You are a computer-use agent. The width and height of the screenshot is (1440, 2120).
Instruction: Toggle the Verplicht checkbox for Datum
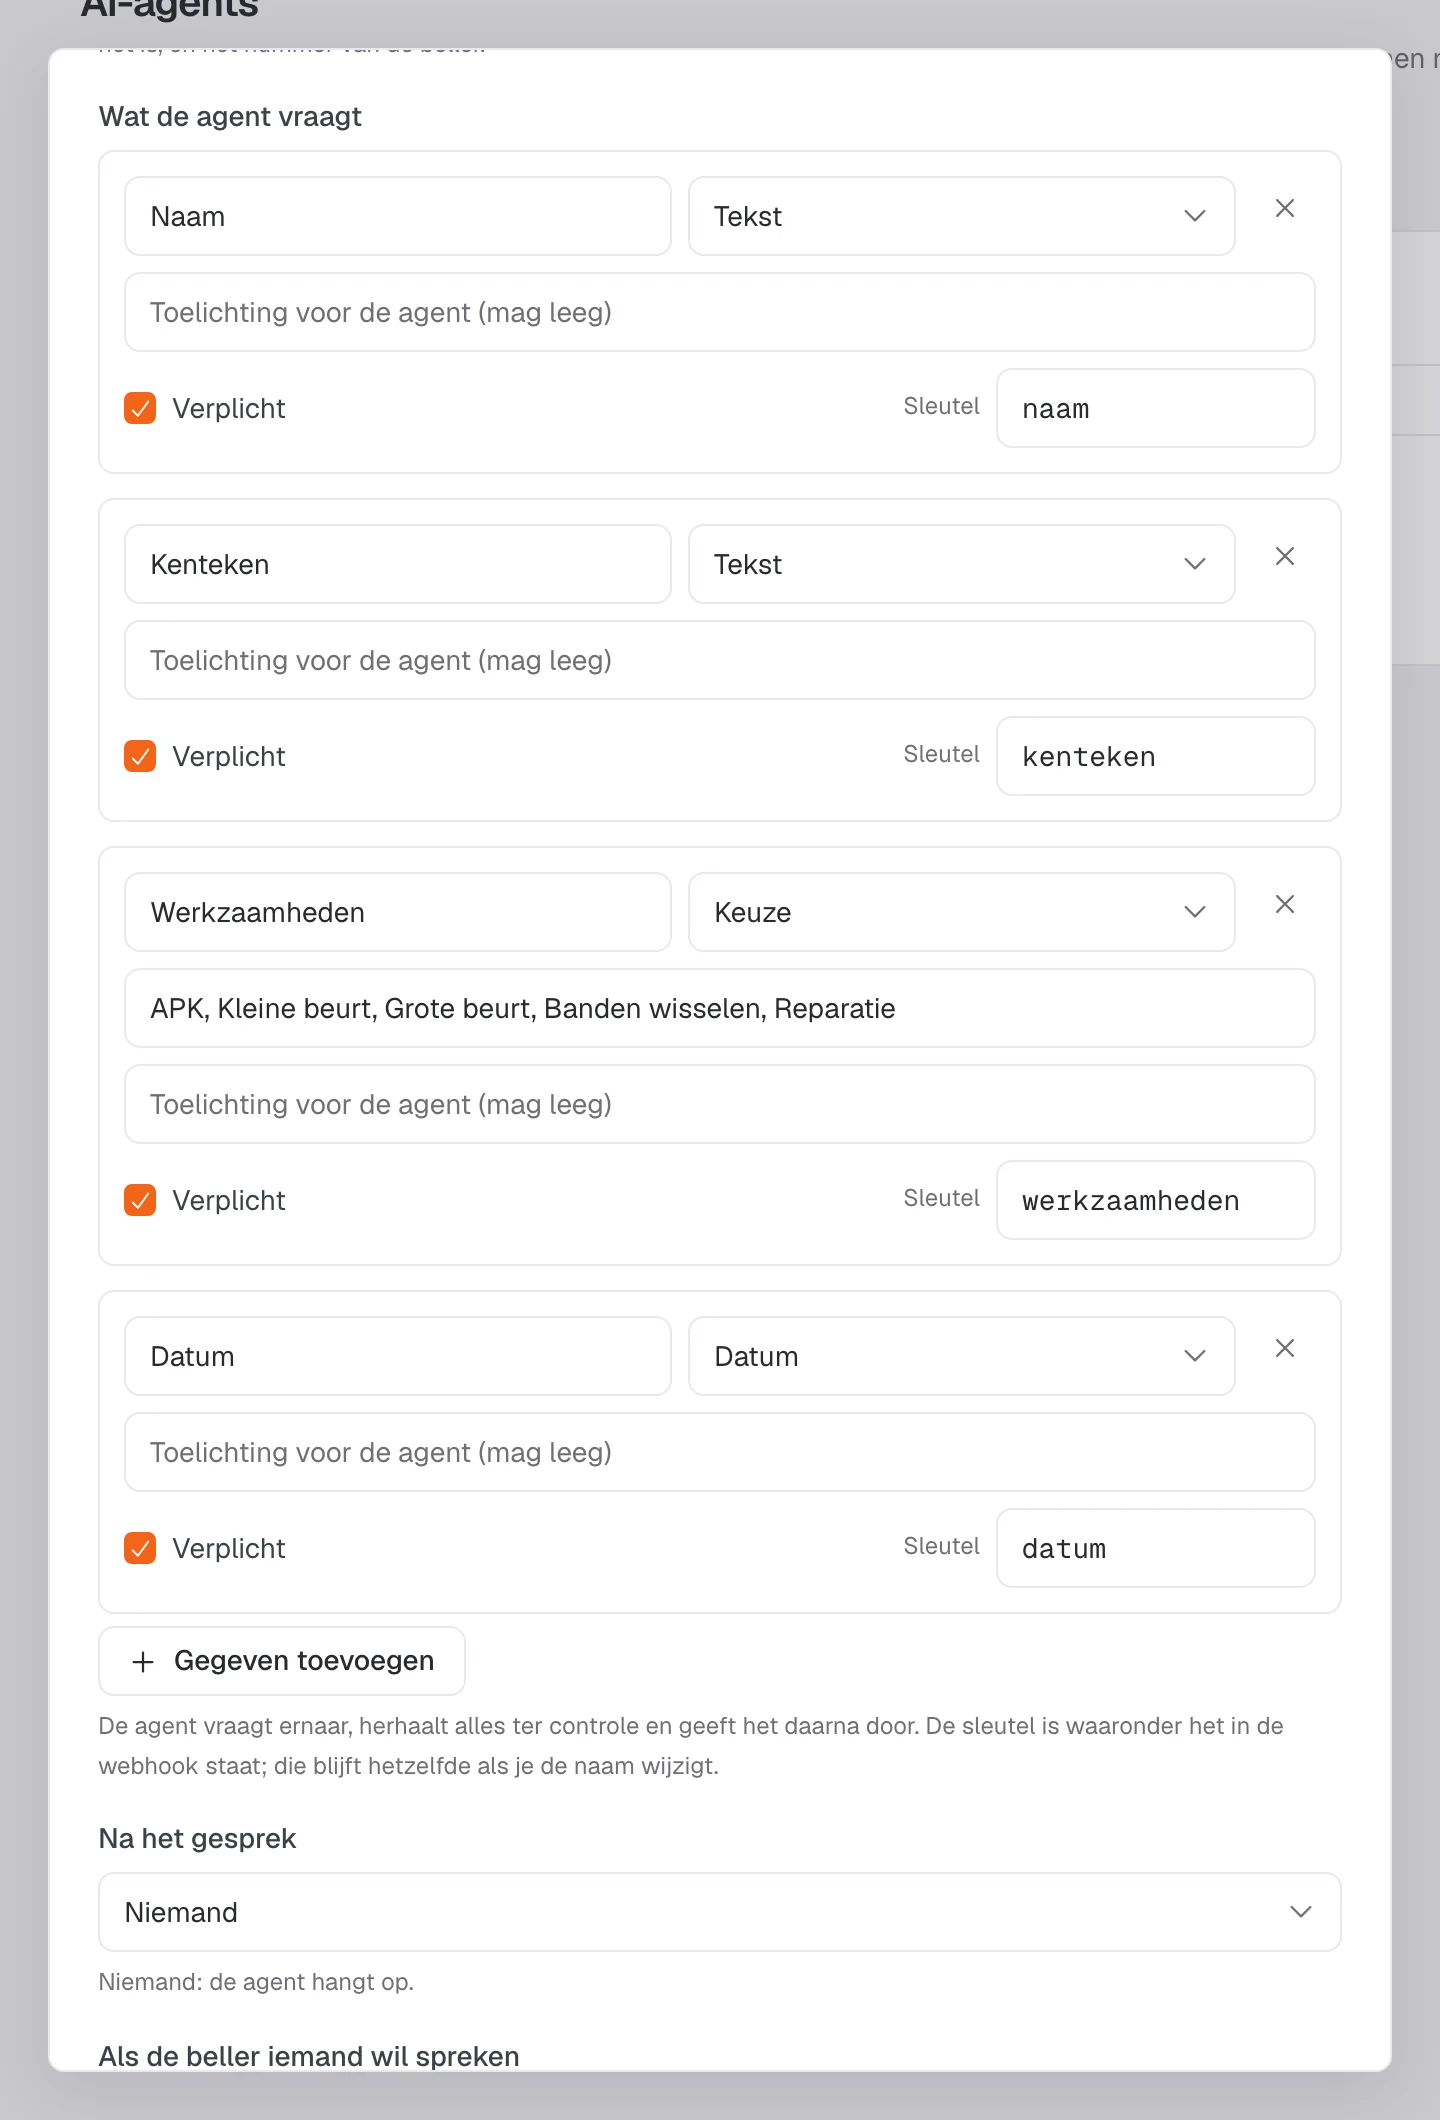click(140, 1548)
